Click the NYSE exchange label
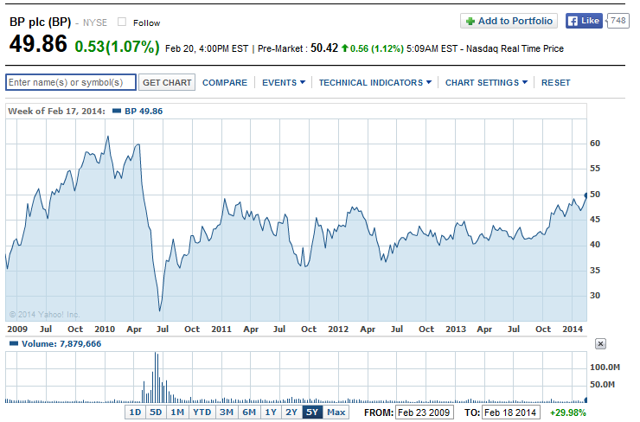640x422 pixels. point(95,22)
